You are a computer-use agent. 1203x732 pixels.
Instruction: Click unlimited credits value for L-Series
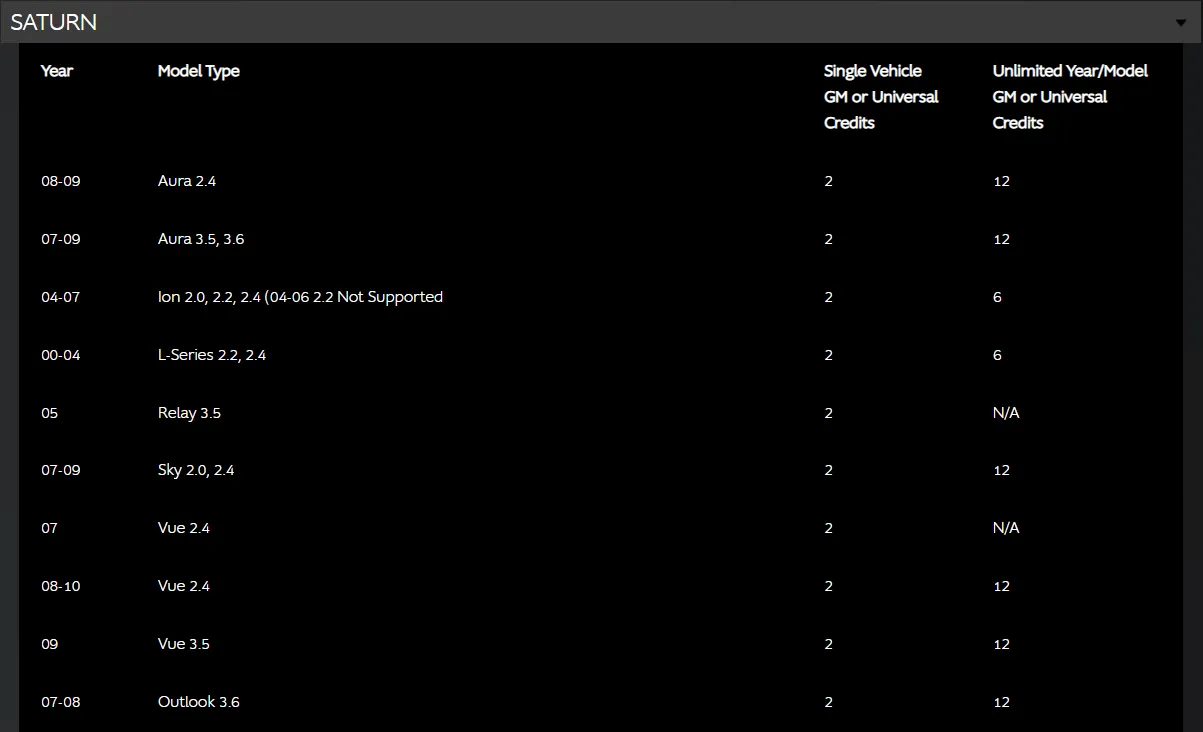pyautogui.click(x=997, y=355)
